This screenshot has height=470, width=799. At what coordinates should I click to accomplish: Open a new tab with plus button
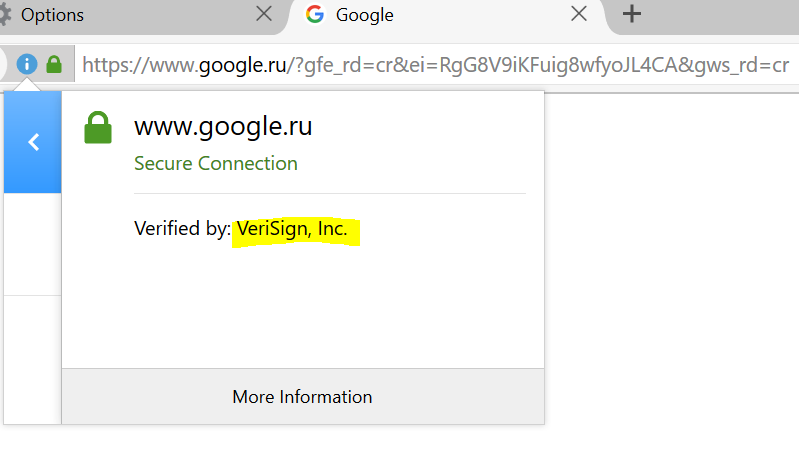(x=631, y=14)
